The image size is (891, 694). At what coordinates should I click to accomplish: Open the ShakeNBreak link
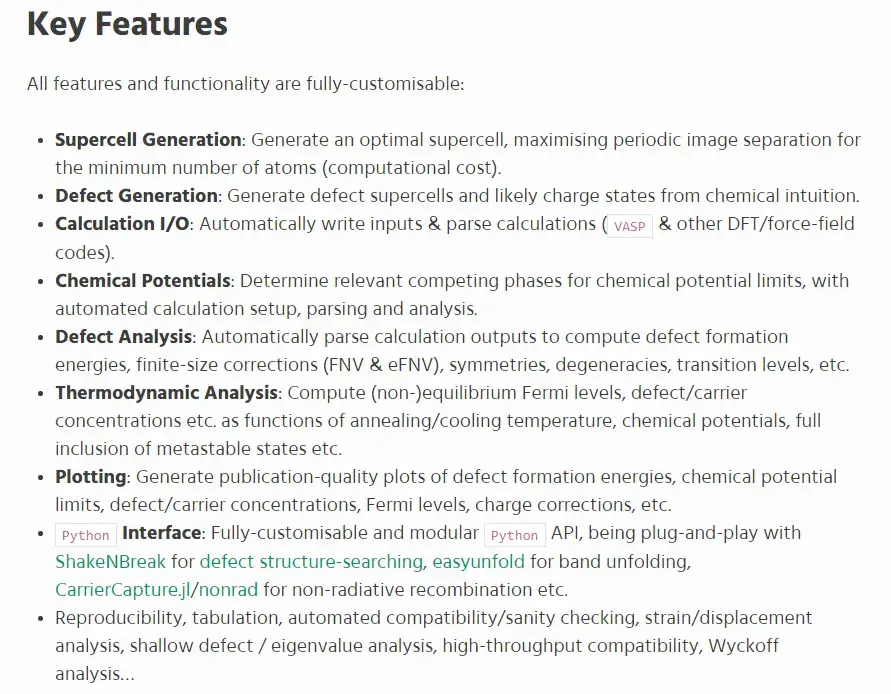point(110,562)
